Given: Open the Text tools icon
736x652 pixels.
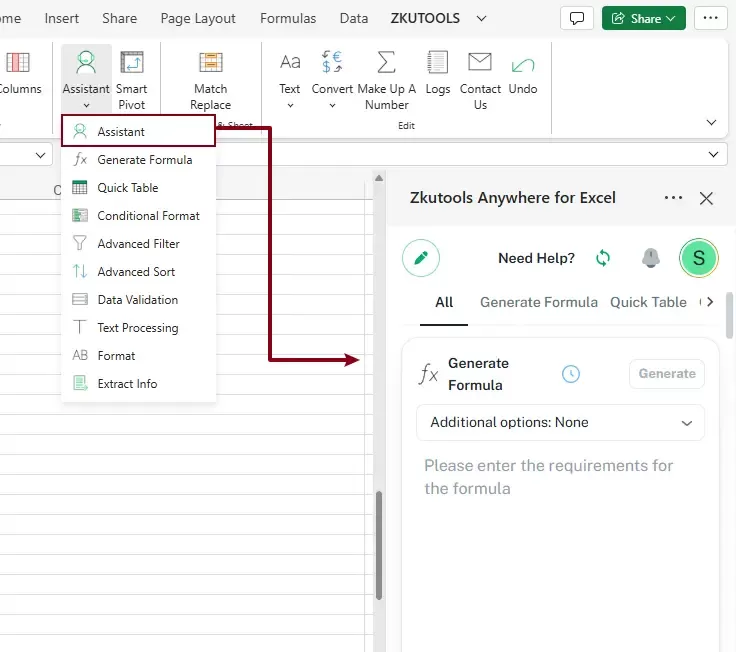Looking at the screenshot, I should coord(290,62).
